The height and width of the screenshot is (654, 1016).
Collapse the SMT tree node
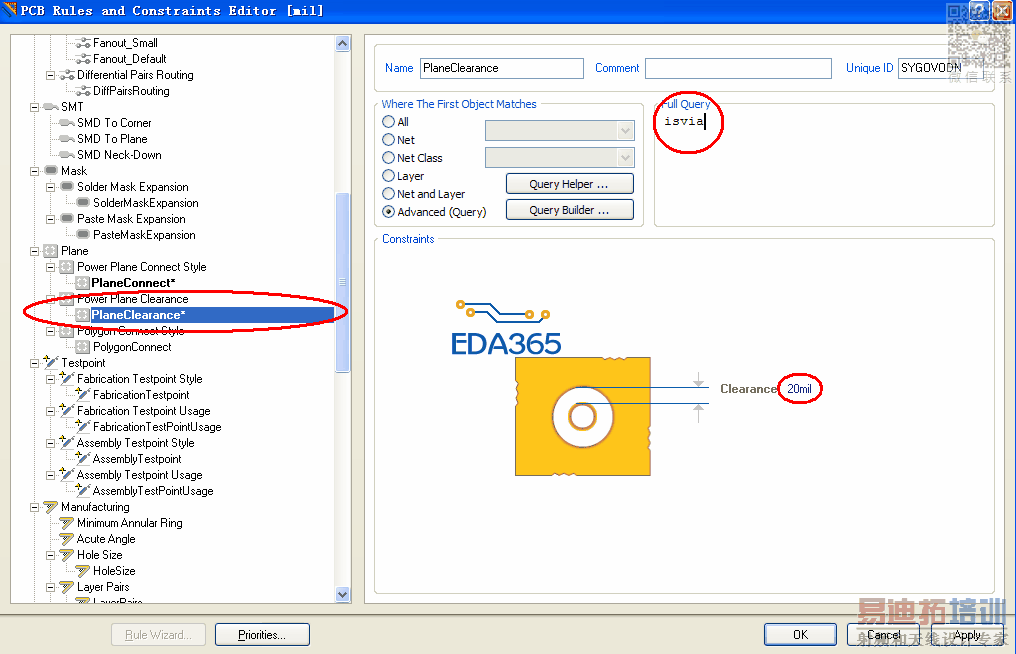[x=34, y=107]
